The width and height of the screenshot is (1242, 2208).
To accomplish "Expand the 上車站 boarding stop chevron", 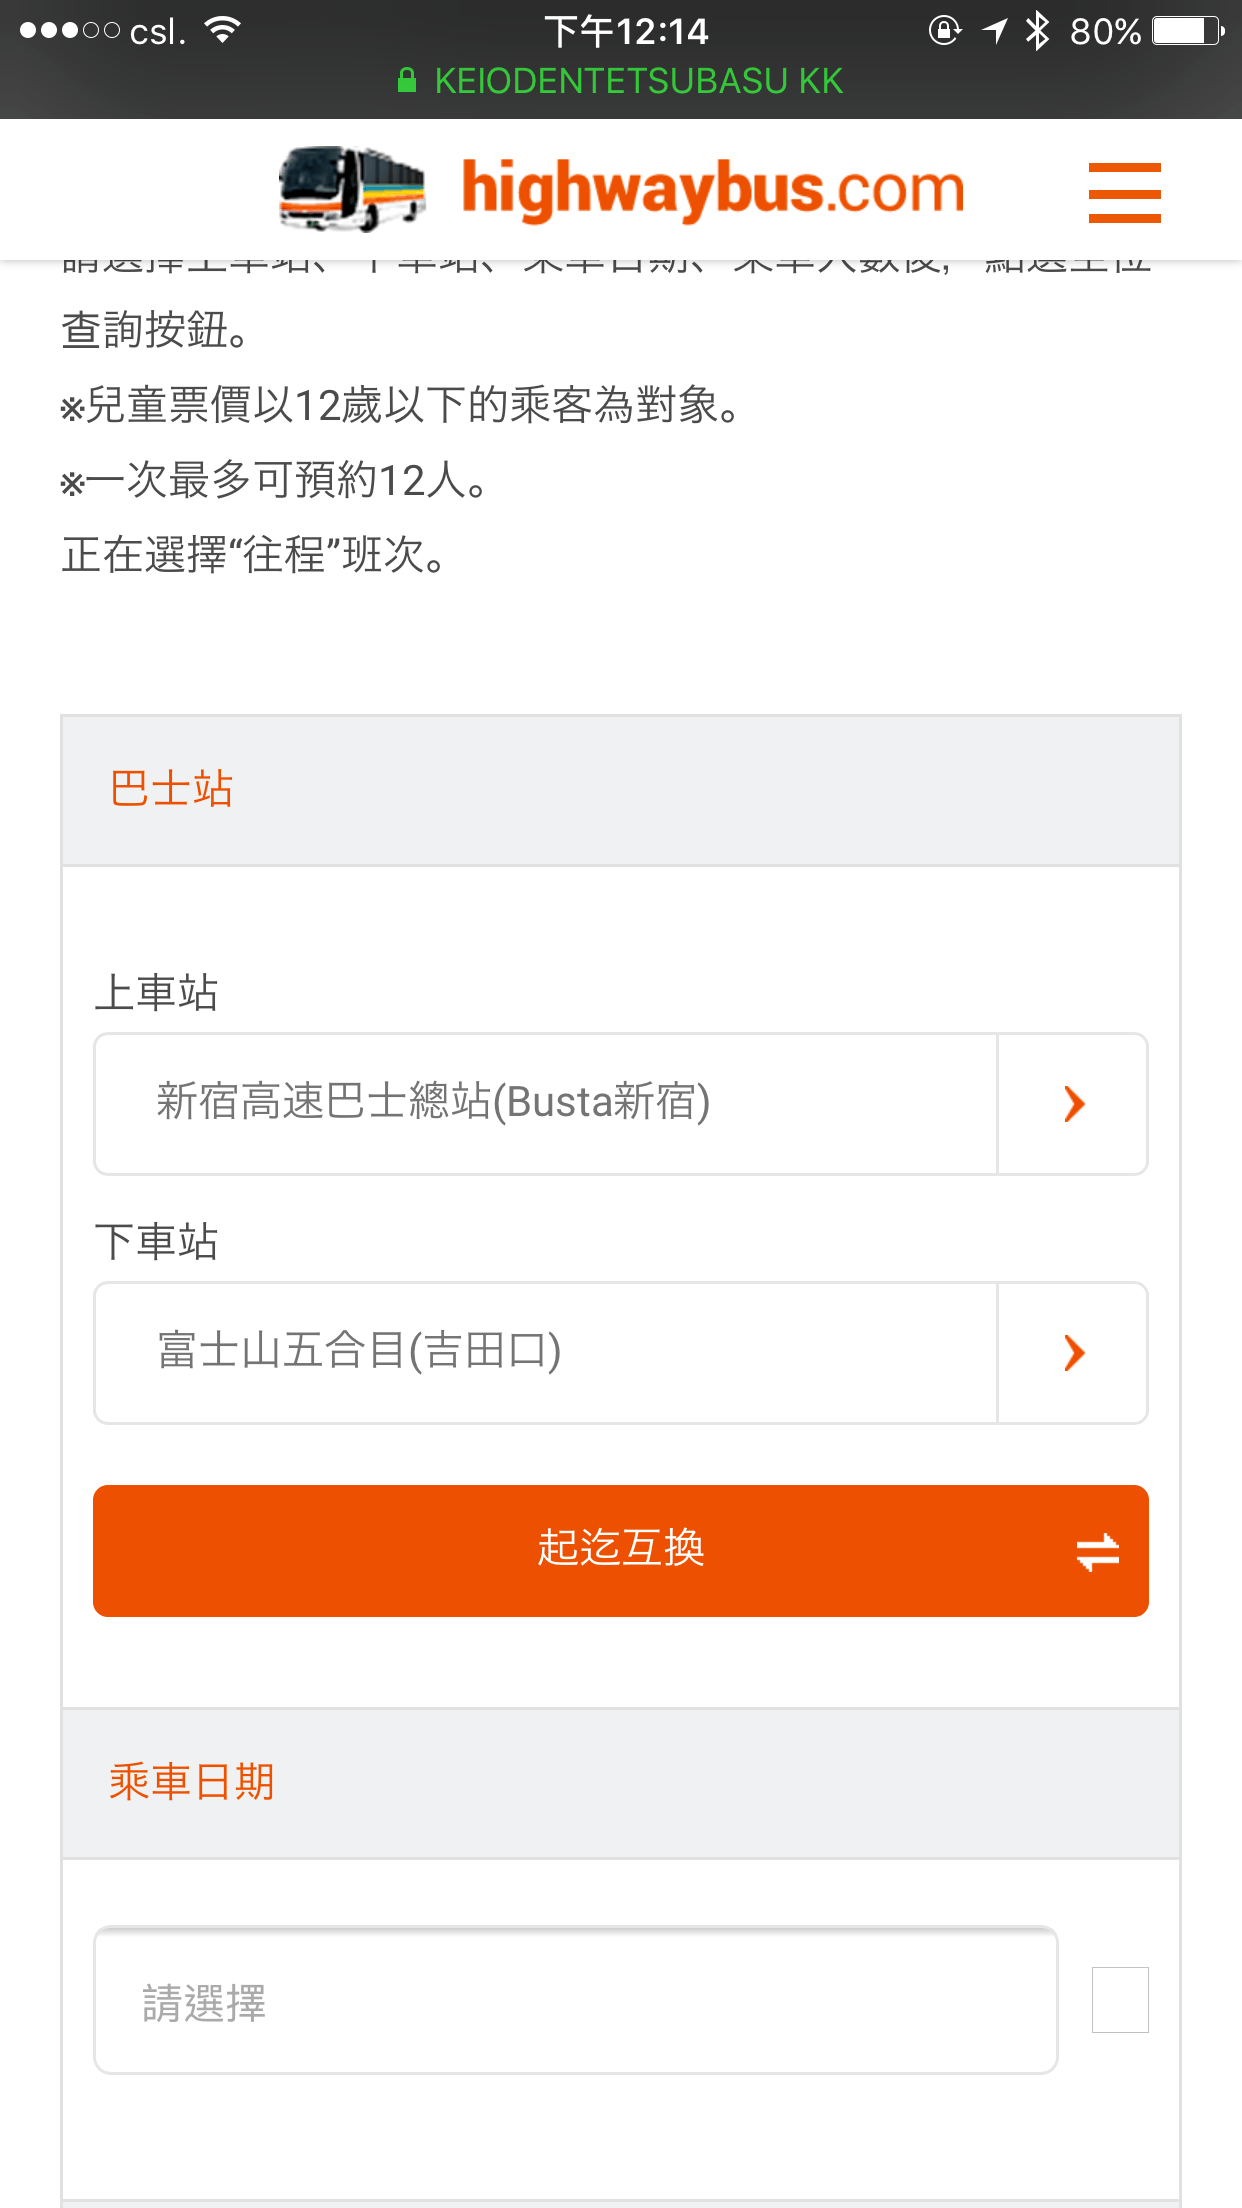I will click(x=1073, y=1104).
